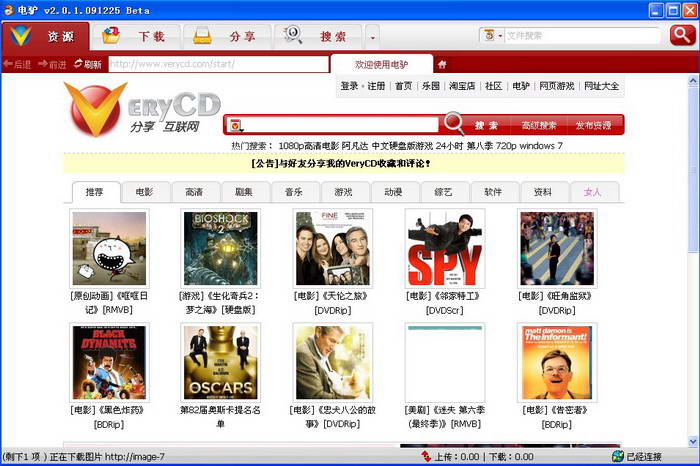Select the 女人 category tab
This screenshot has width=700, height=466.
point(593,192)
